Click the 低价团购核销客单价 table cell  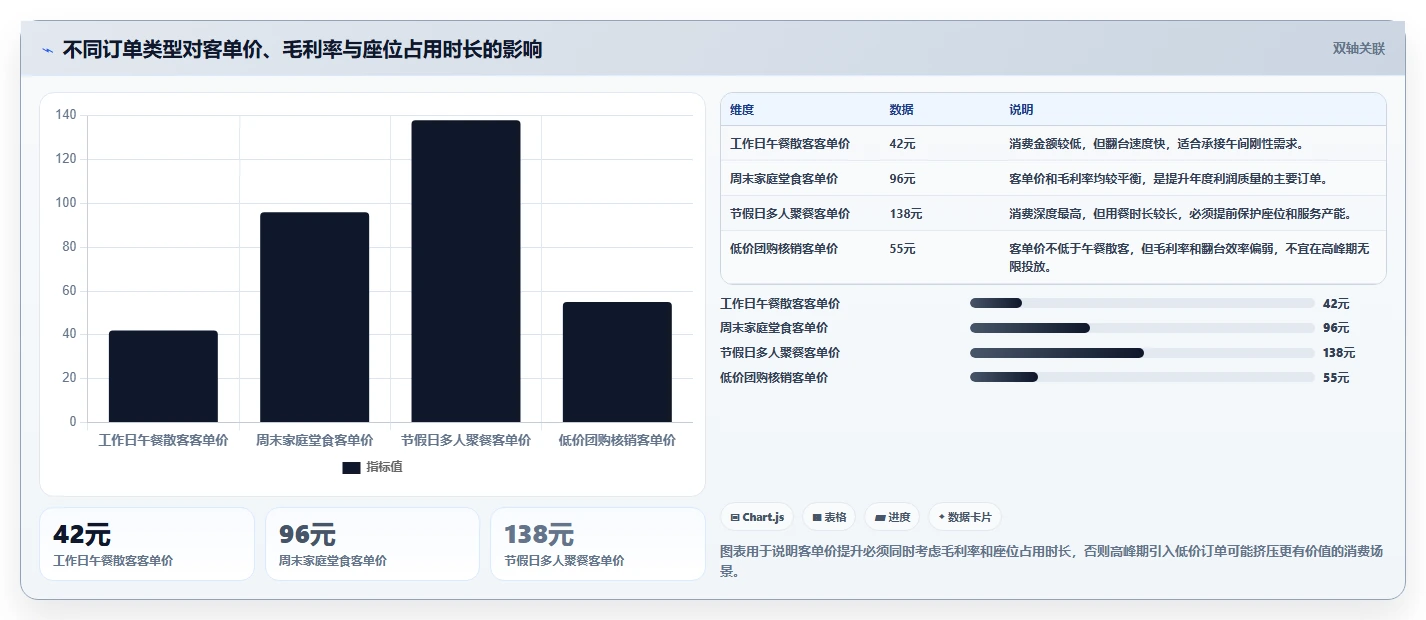point(784,249)
